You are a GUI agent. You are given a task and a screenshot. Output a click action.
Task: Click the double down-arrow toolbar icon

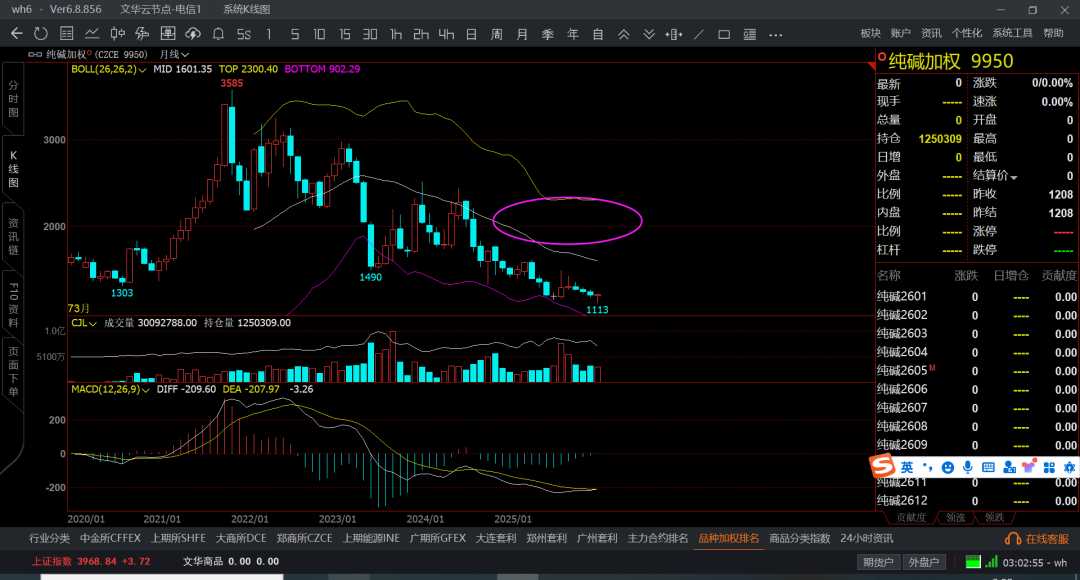[x=649, y=34]
